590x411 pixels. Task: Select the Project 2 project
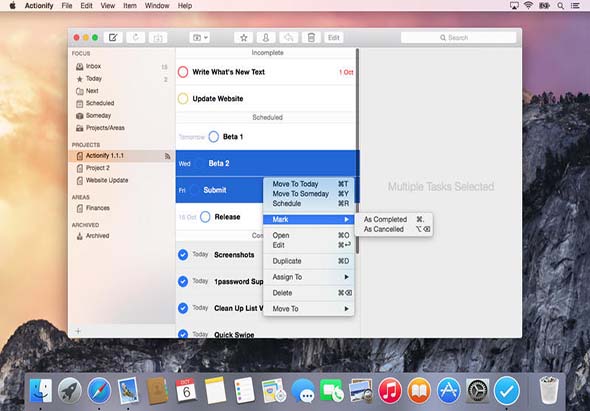(x=122, y=168)
